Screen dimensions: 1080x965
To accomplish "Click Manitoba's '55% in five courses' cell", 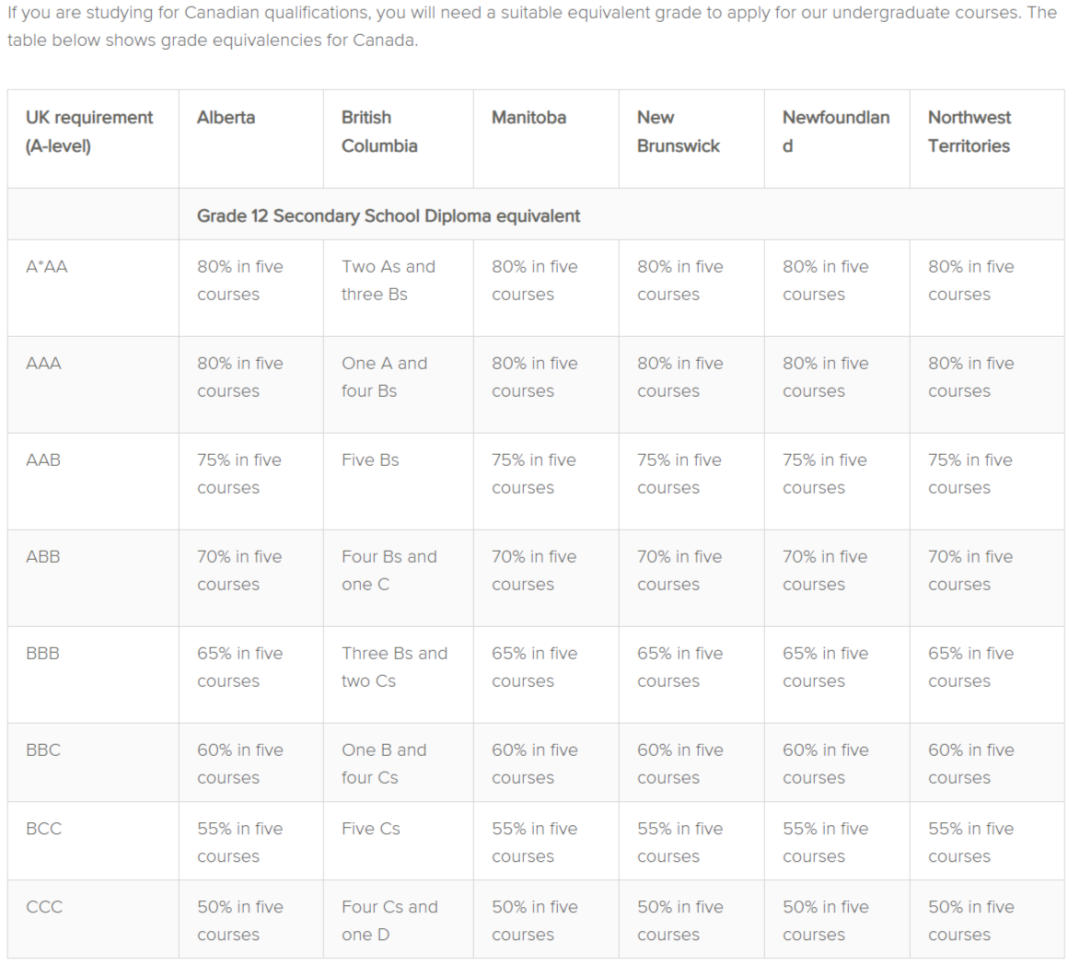I will click(x=546, y=841).
